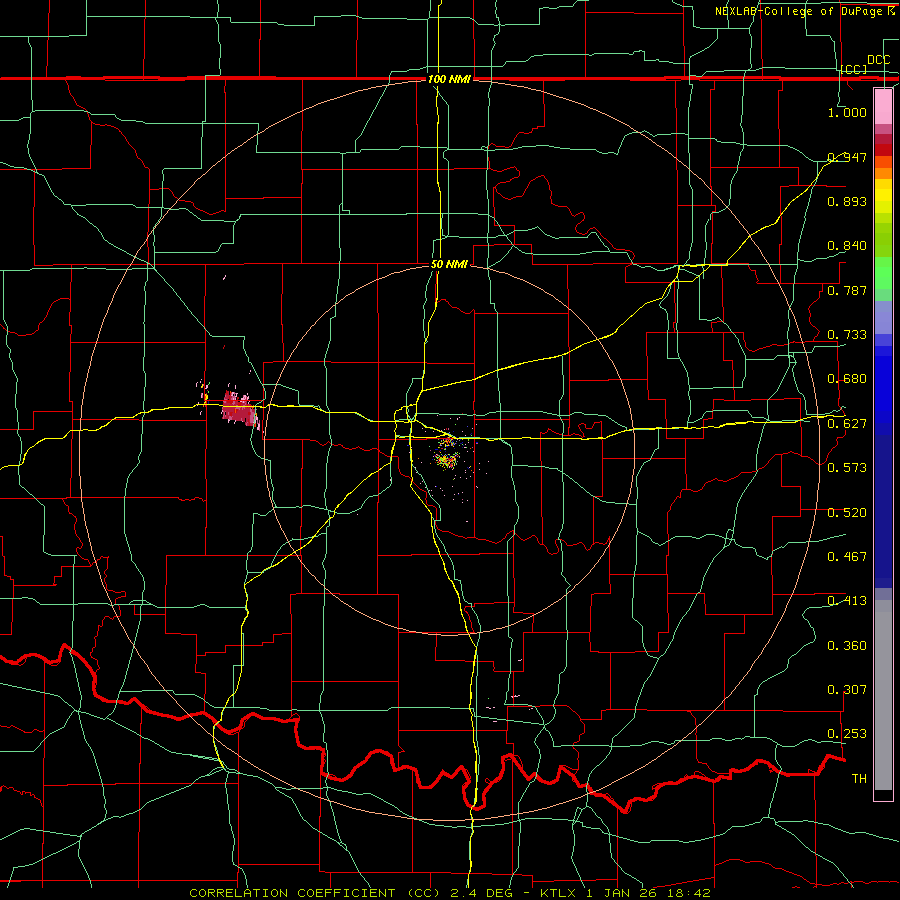Click the 0.627 scale value
The image size is (900, 900).
[x=847, y=424]
